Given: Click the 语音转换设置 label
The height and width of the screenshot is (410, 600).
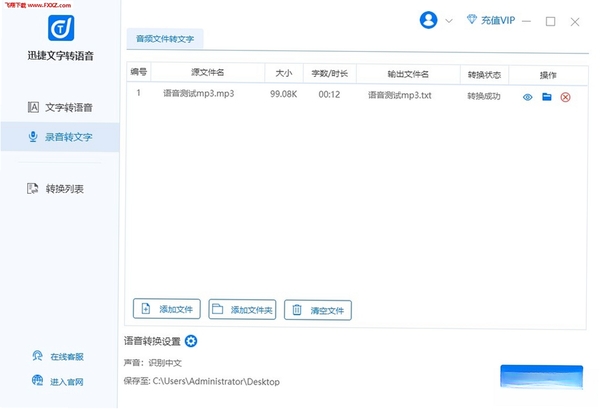Looking at the screenshot, I should [152, 341].
